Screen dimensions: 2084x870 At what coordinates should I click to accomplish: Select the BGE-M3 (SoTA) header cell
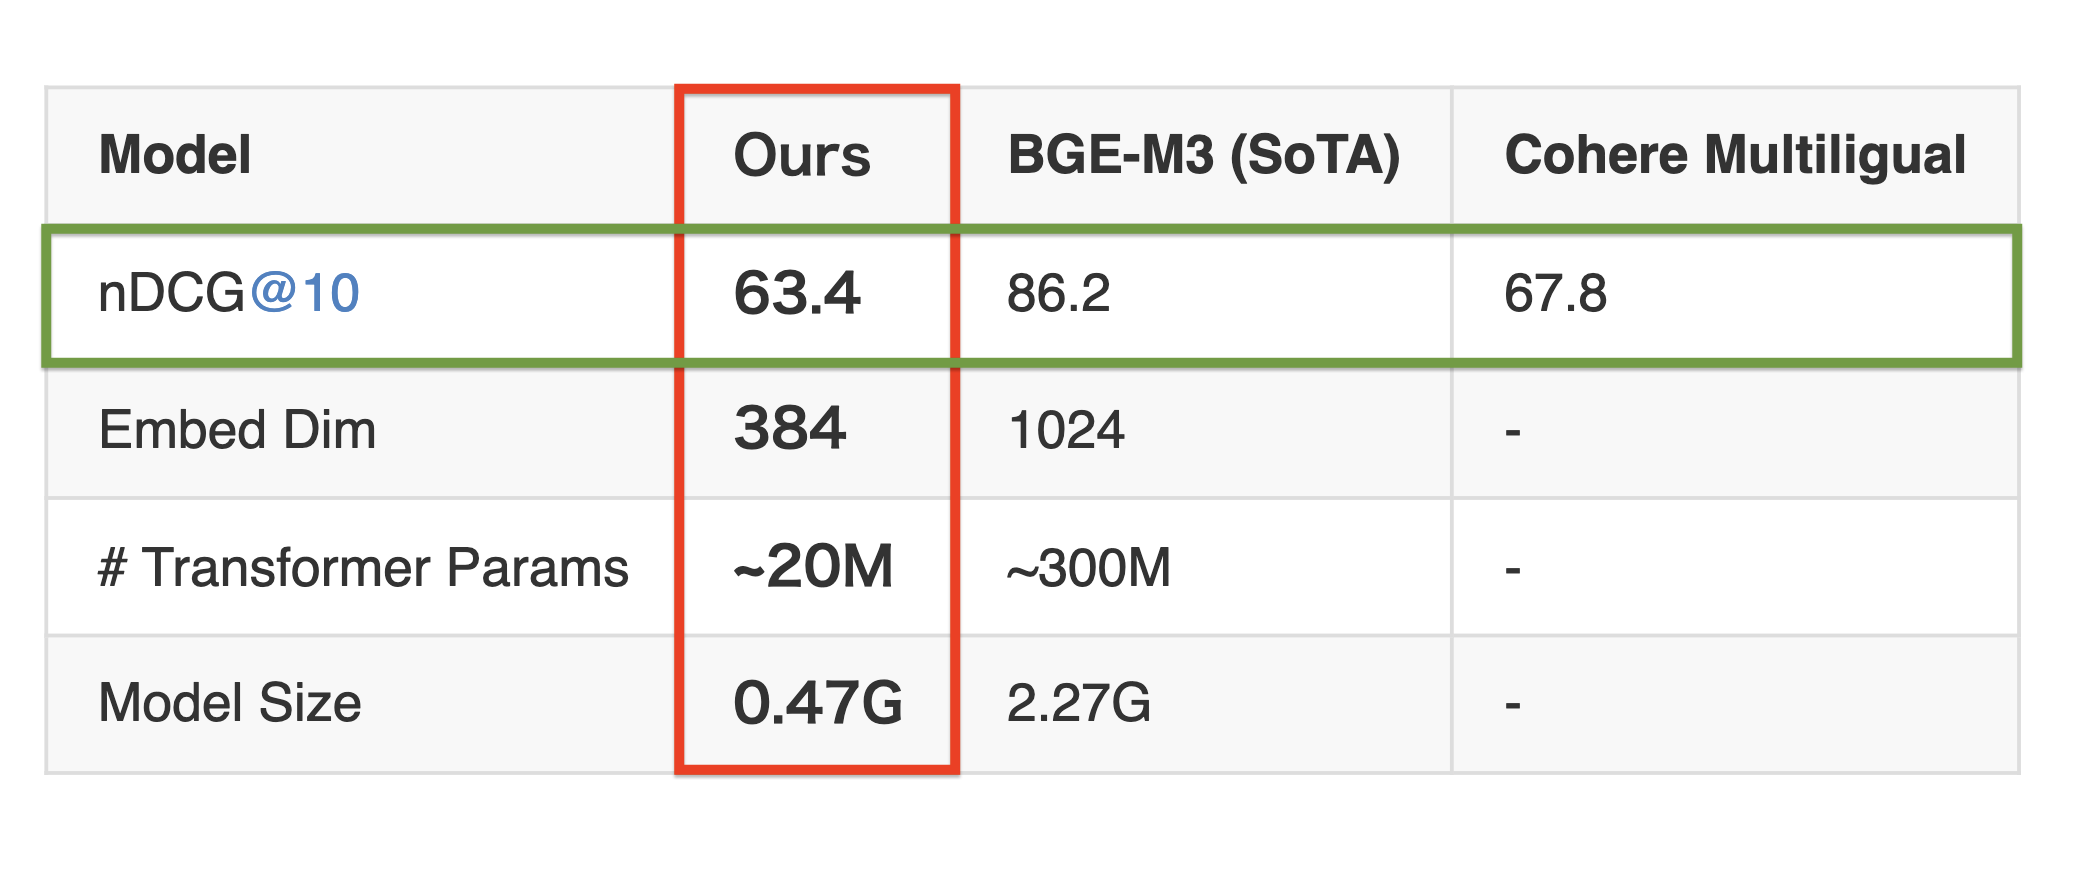click(x=1203, y=156)
